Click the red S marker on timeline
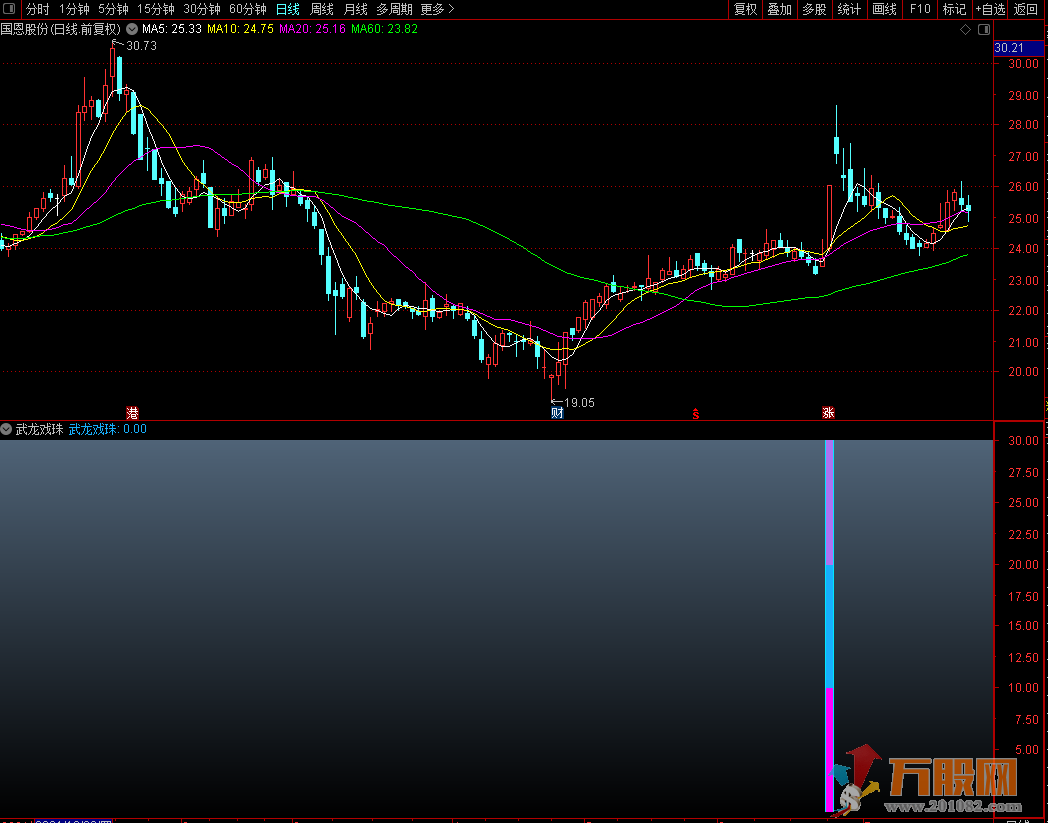Viewport: 1048px width, 823px height. pyautogui.click(x=695, y=414)
